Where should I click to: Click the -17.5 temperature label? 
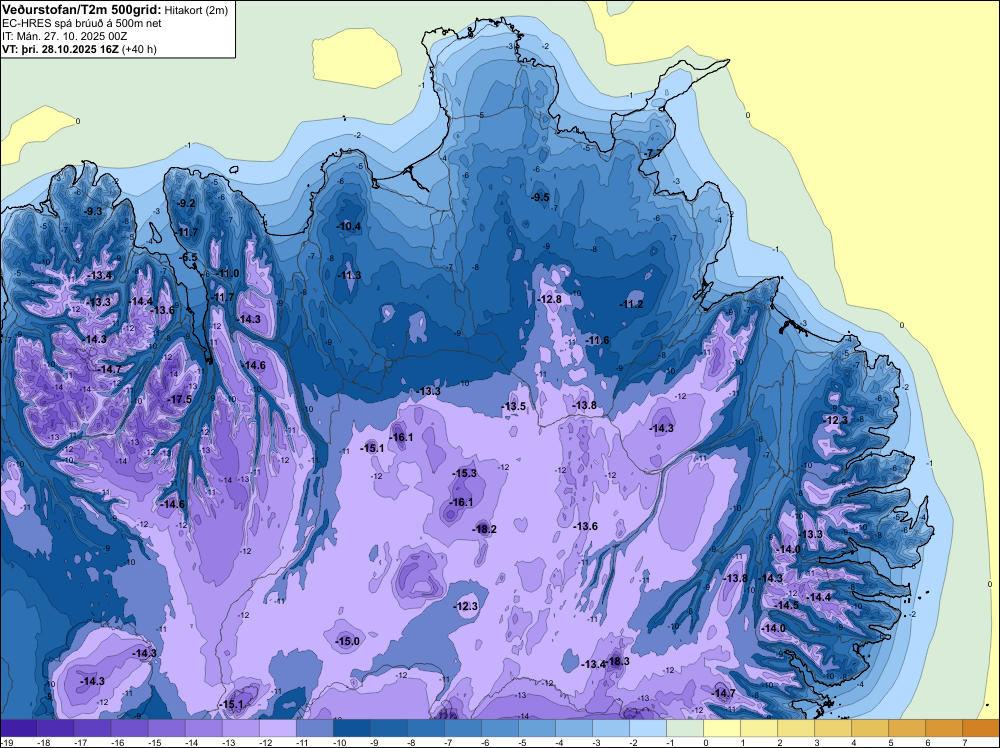click(x=179, y=399)
